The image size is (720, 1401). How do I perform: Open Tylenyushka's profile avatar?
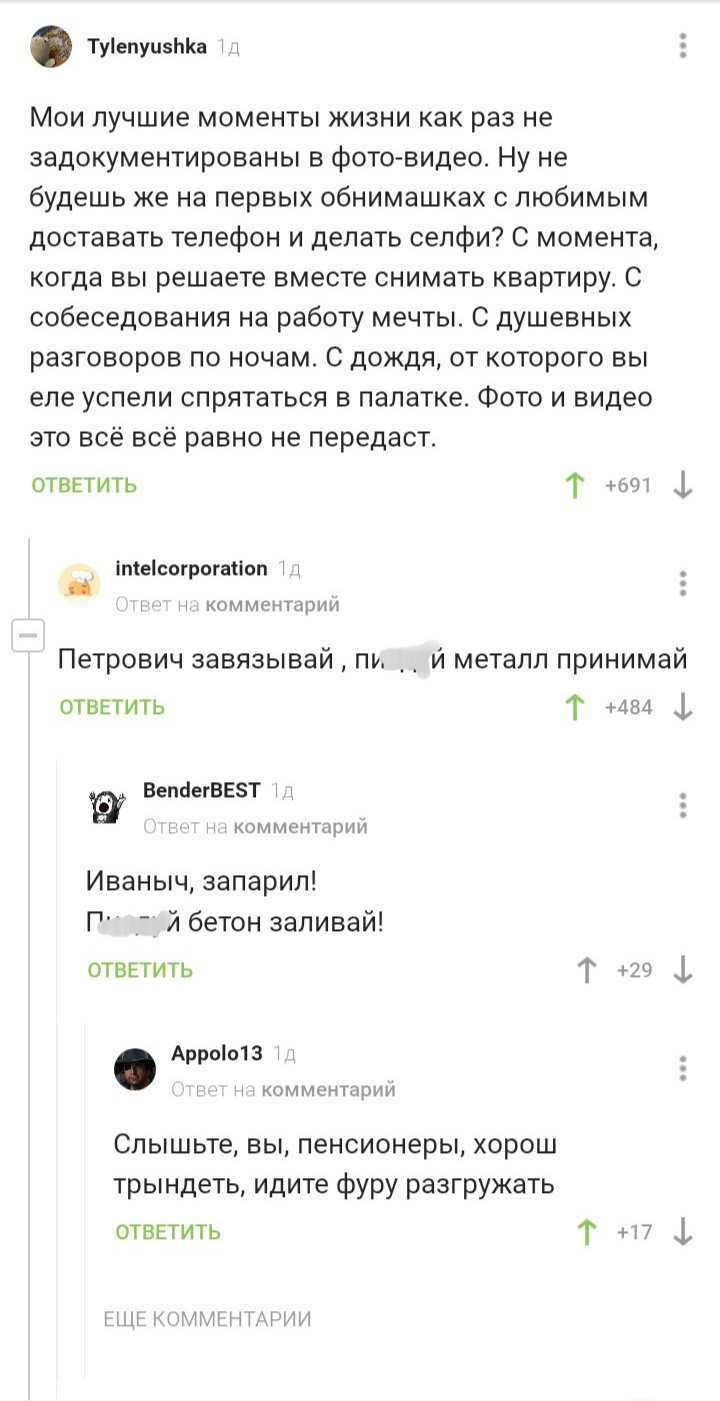[x=51, y=47]
